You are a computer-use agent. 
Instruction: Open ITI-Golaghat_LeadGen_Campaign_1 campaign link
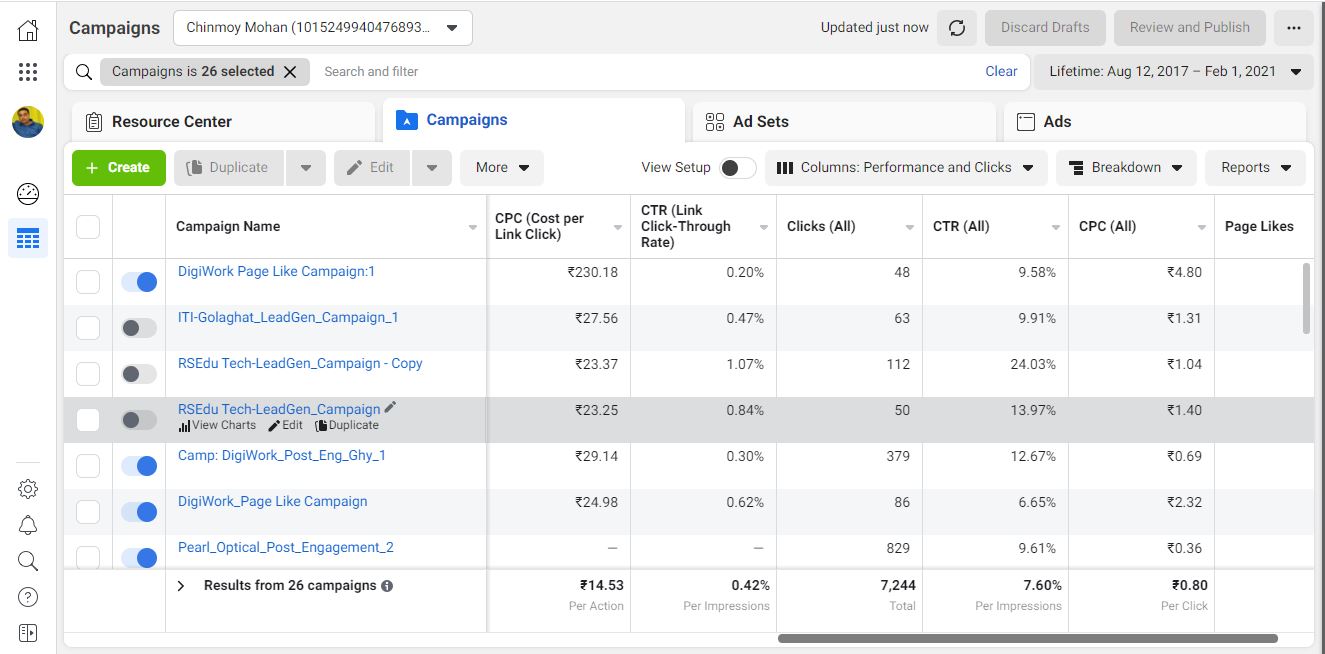(x=288, y=318)
